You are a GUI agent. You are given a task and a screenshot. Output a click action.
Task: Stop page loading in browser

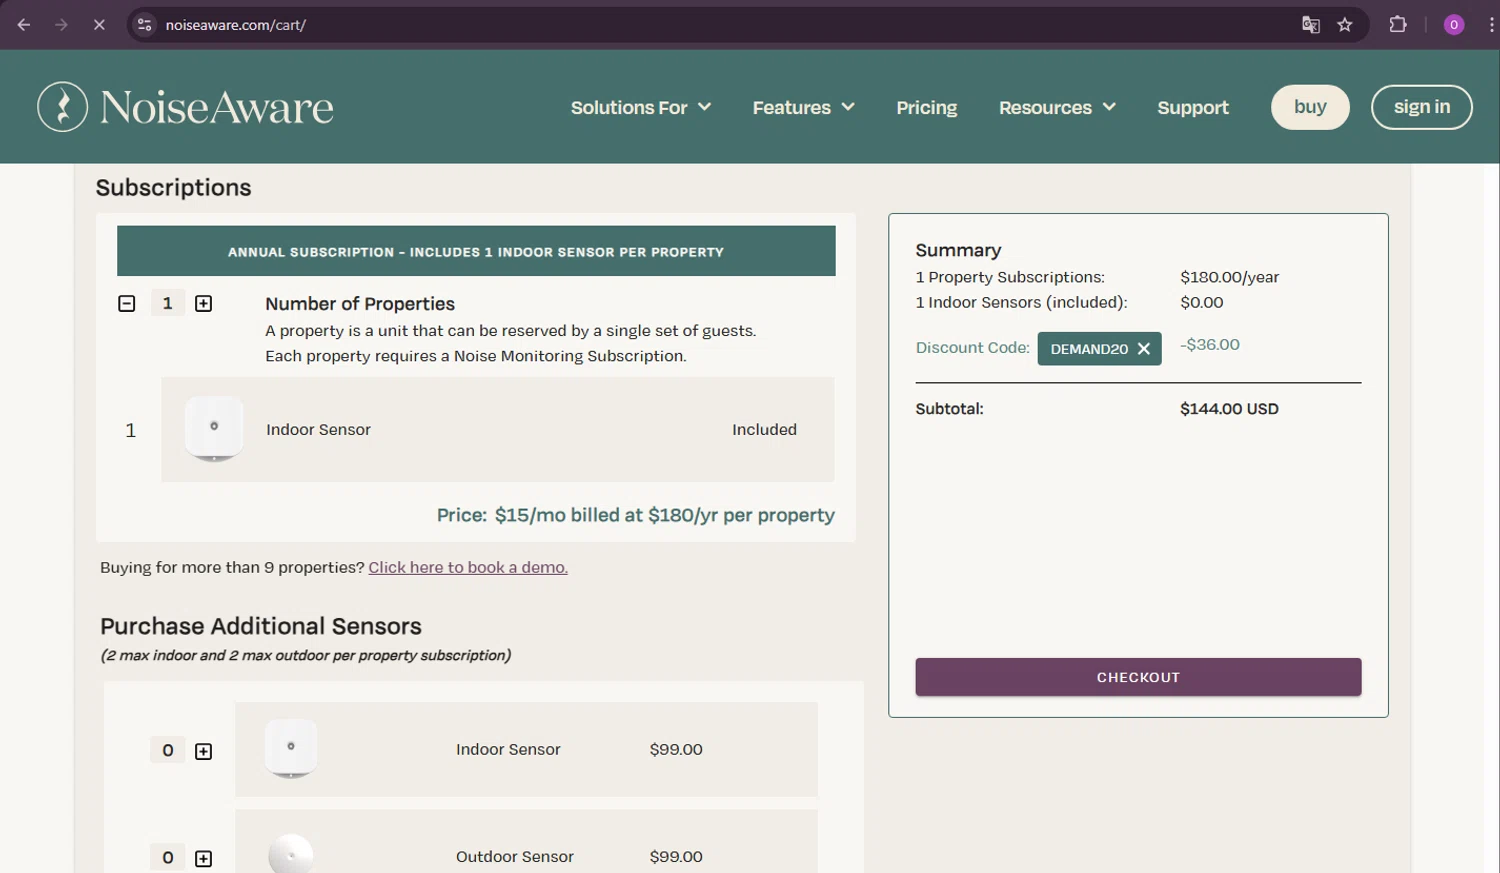point(99,25)
